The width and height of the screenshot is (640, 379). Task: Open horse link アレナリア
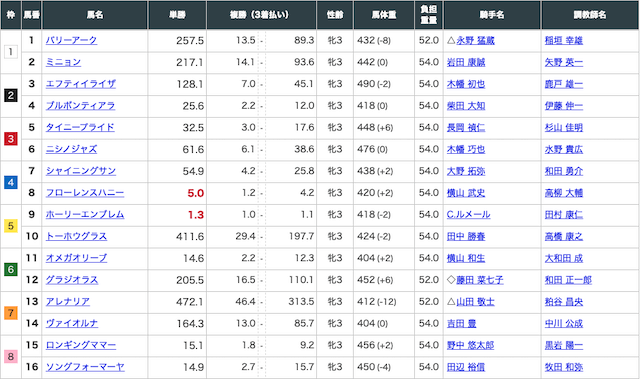[x=68, y=301]
